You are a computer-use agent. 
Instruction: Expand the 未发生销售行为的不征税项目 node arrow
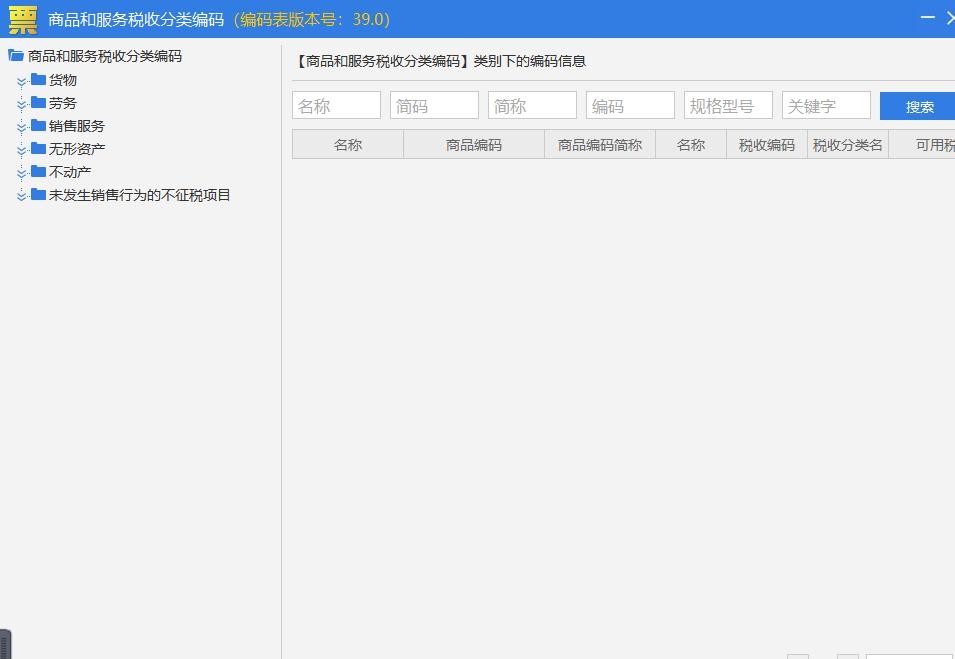pyautogui.click(x=22, y=196)
